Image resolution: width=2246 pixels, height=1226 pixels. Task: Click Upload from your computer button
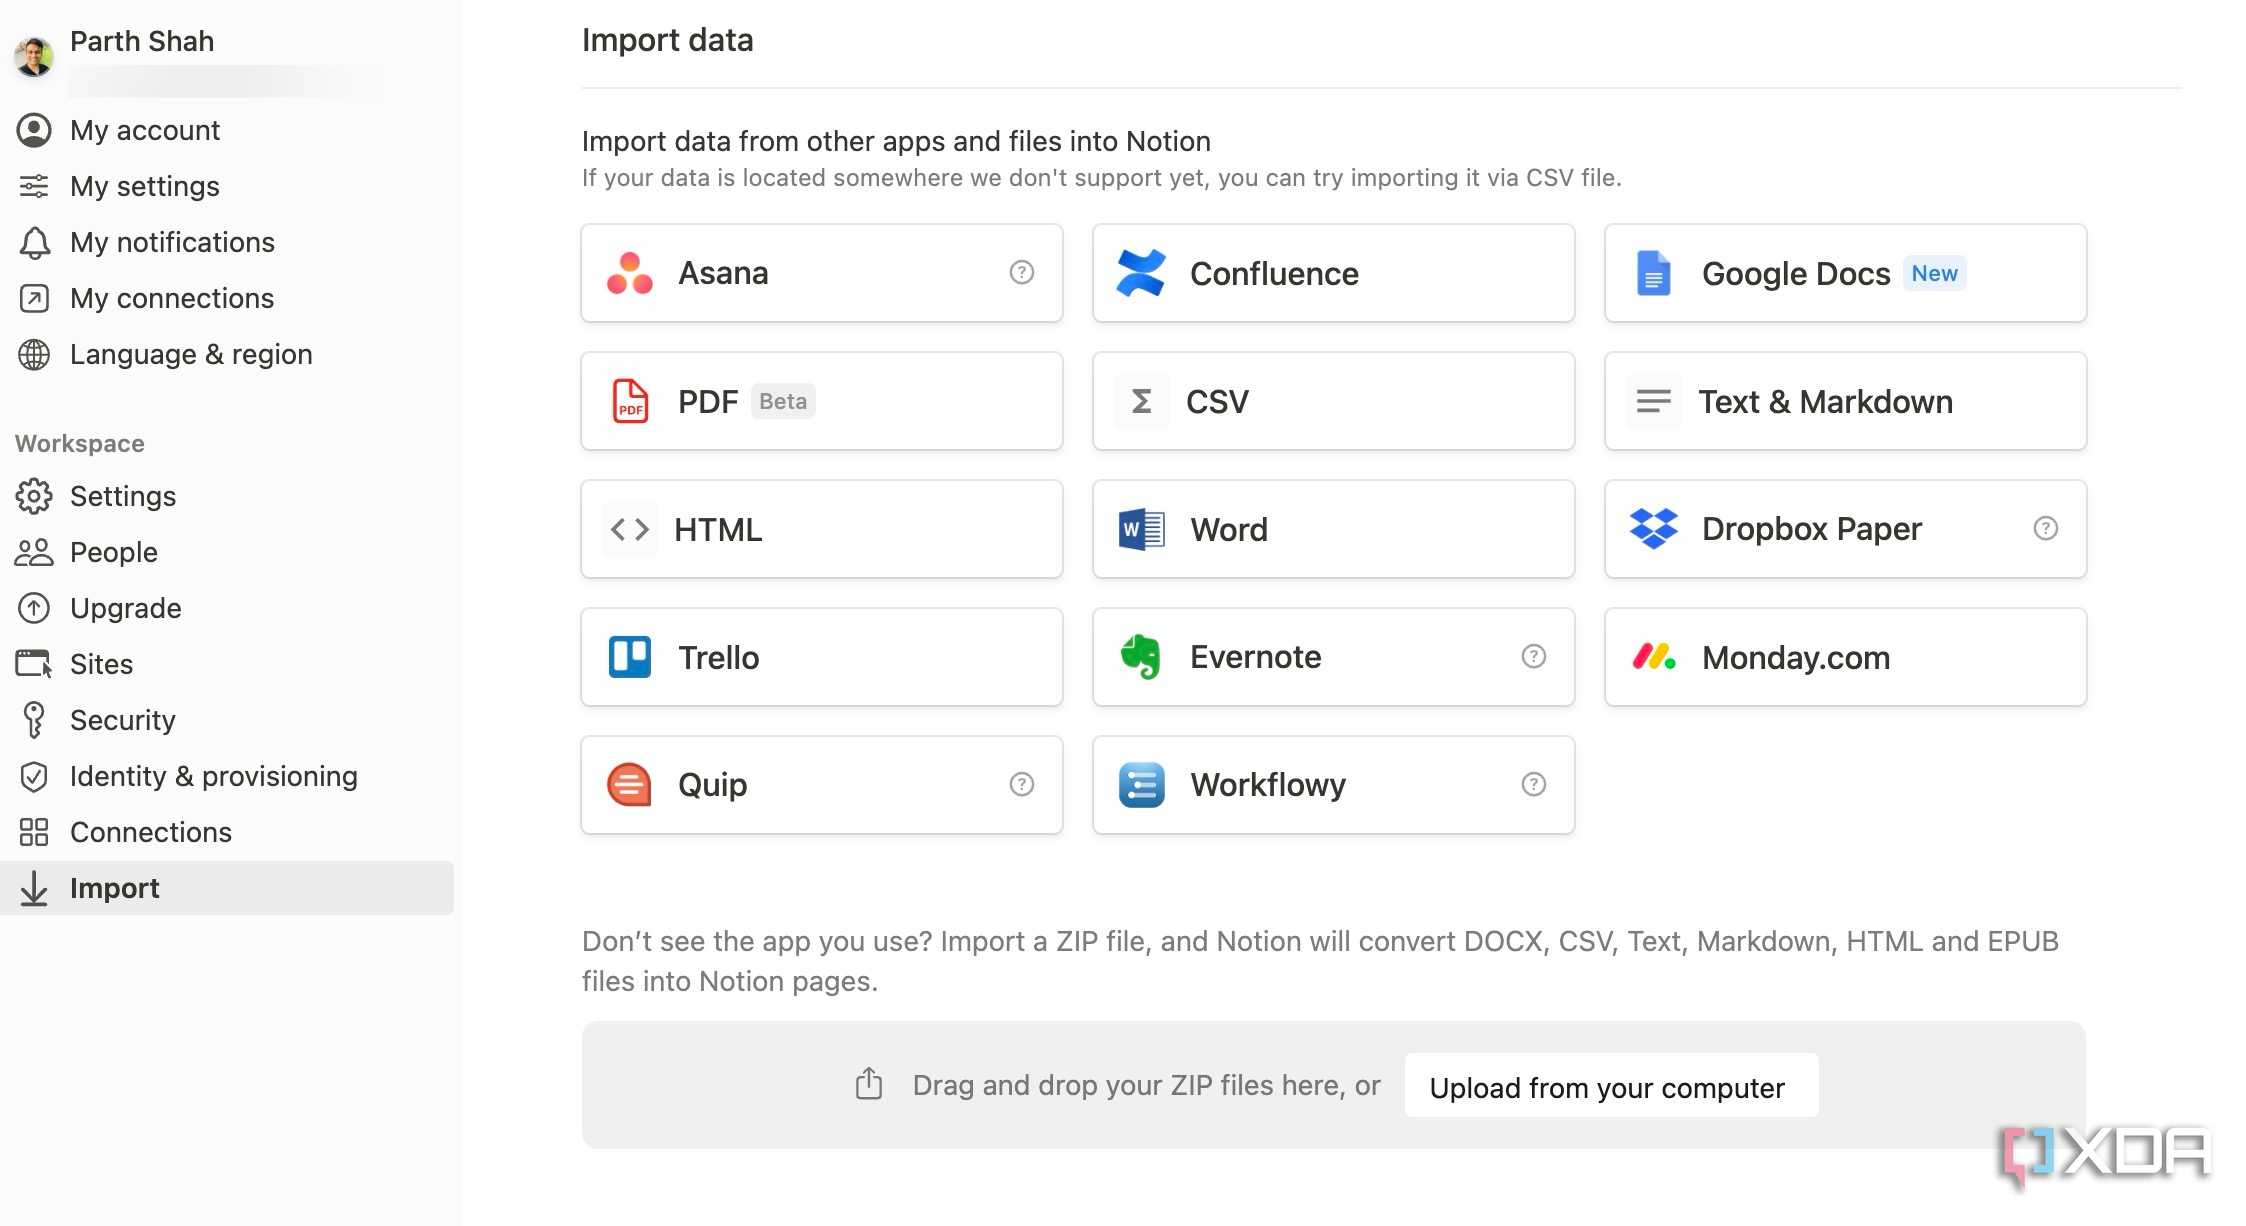1611,1086
